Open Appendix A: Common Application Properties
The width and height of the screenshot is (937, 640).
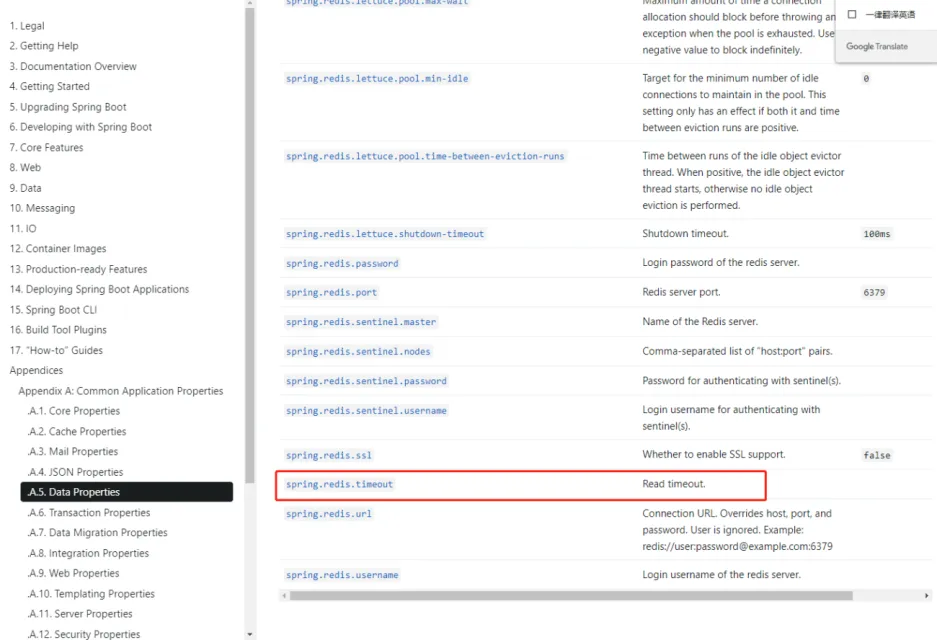pos(121,391)
